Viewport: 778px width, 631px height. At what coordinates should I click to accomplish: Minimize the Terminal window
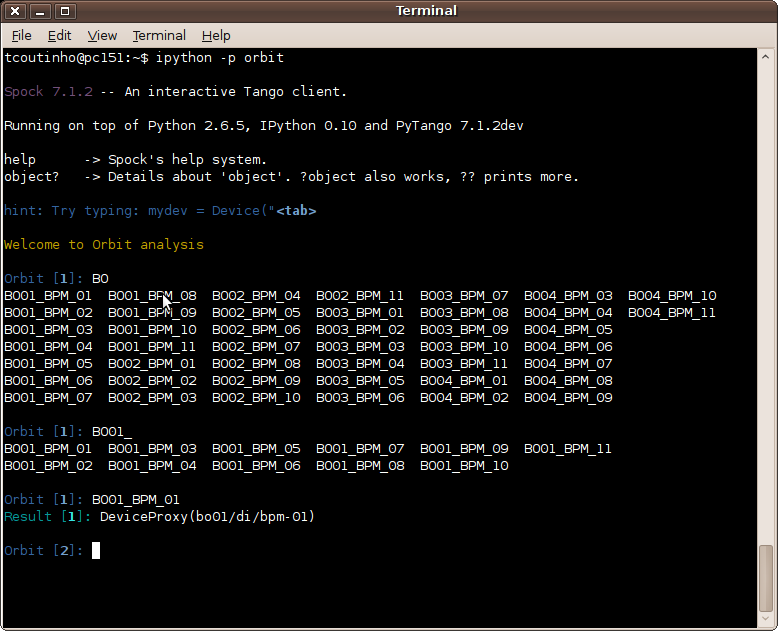tap(40, 11)
